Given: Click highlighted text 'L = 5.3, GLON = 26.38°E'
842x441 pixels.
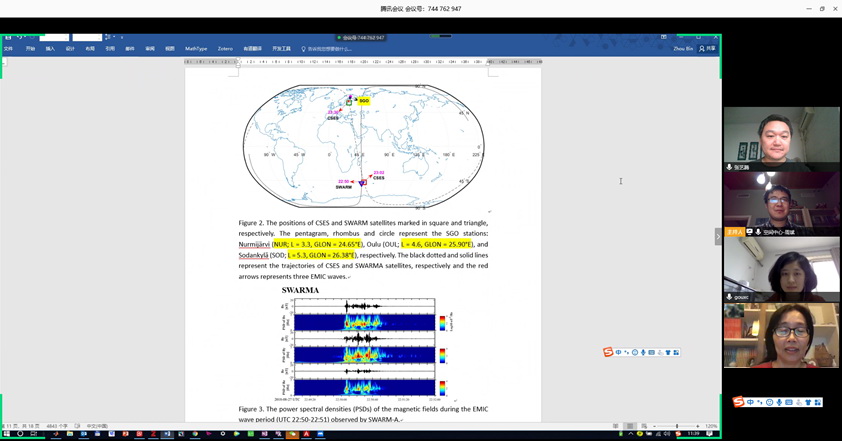Looking at the screenshot, I should coord(322,255).
